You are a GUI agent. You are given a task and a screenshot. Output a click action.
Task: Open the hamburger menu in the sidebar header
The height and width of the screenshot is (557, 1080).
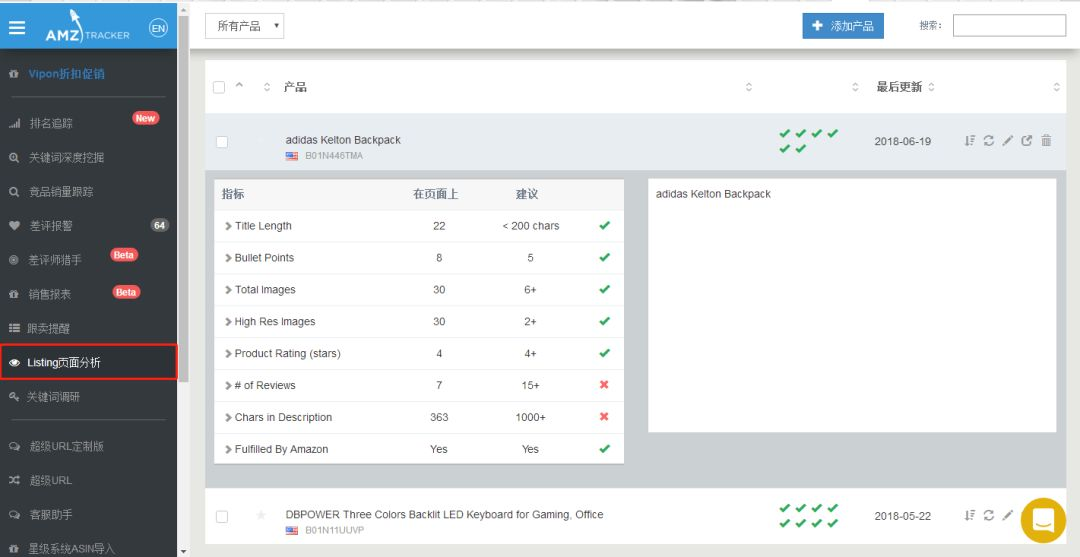(17, 28)
